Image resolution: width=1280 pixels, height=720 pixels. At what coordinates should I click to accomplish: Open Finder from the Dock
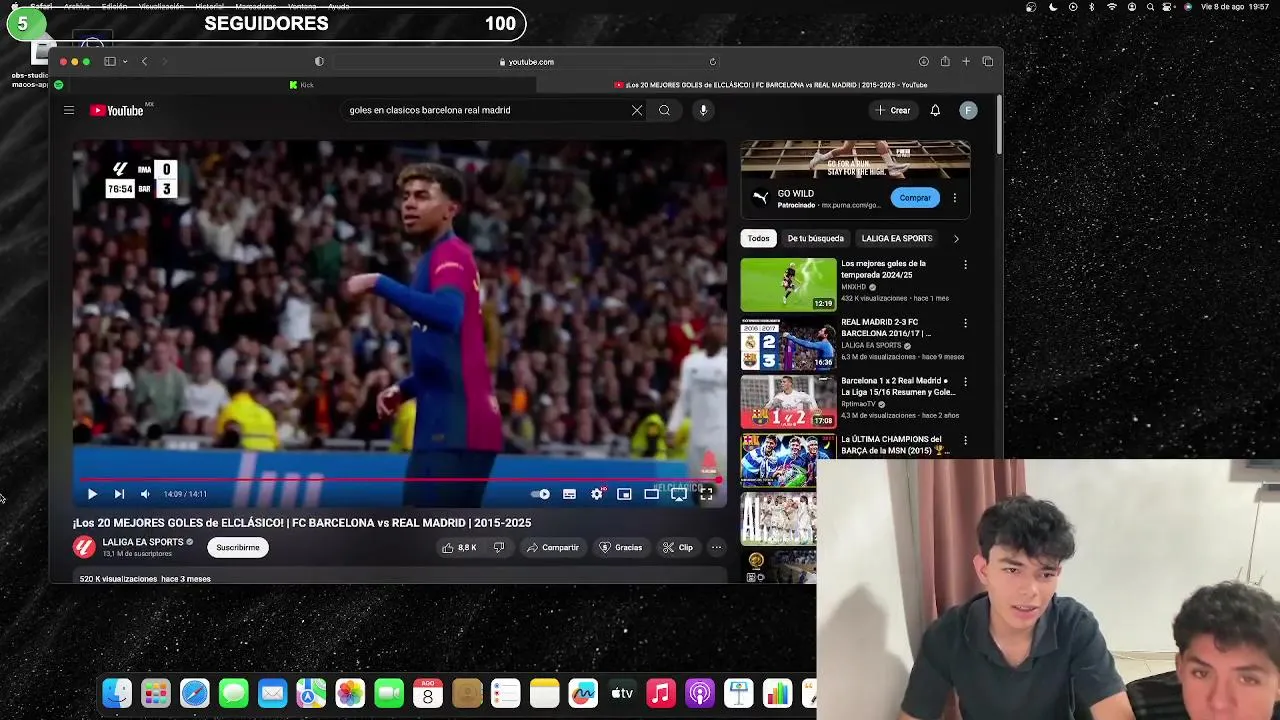117,694
